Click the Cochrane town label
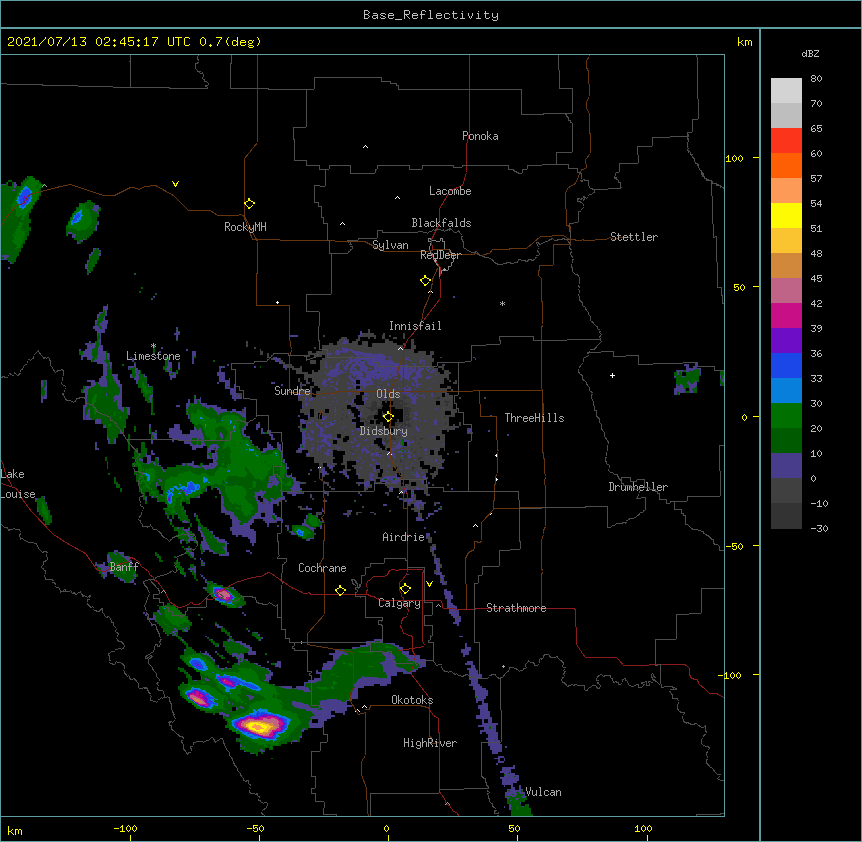The width and height of the screenshot is (862, 842). coord(322,568)
